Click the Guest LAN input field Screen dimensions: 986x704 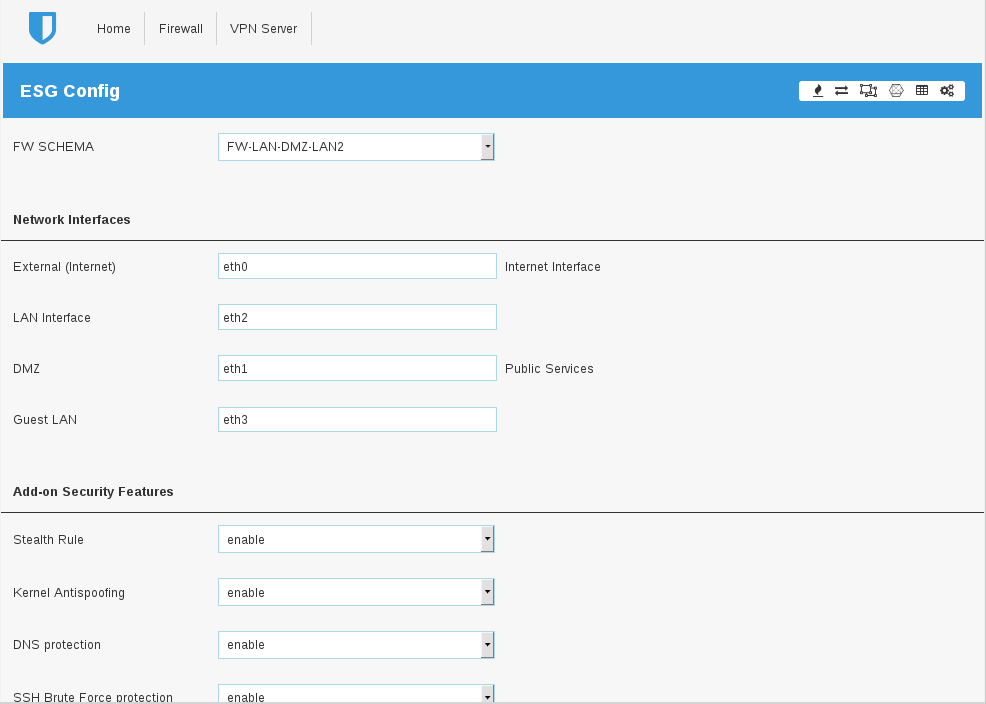(x=357, y=419)
